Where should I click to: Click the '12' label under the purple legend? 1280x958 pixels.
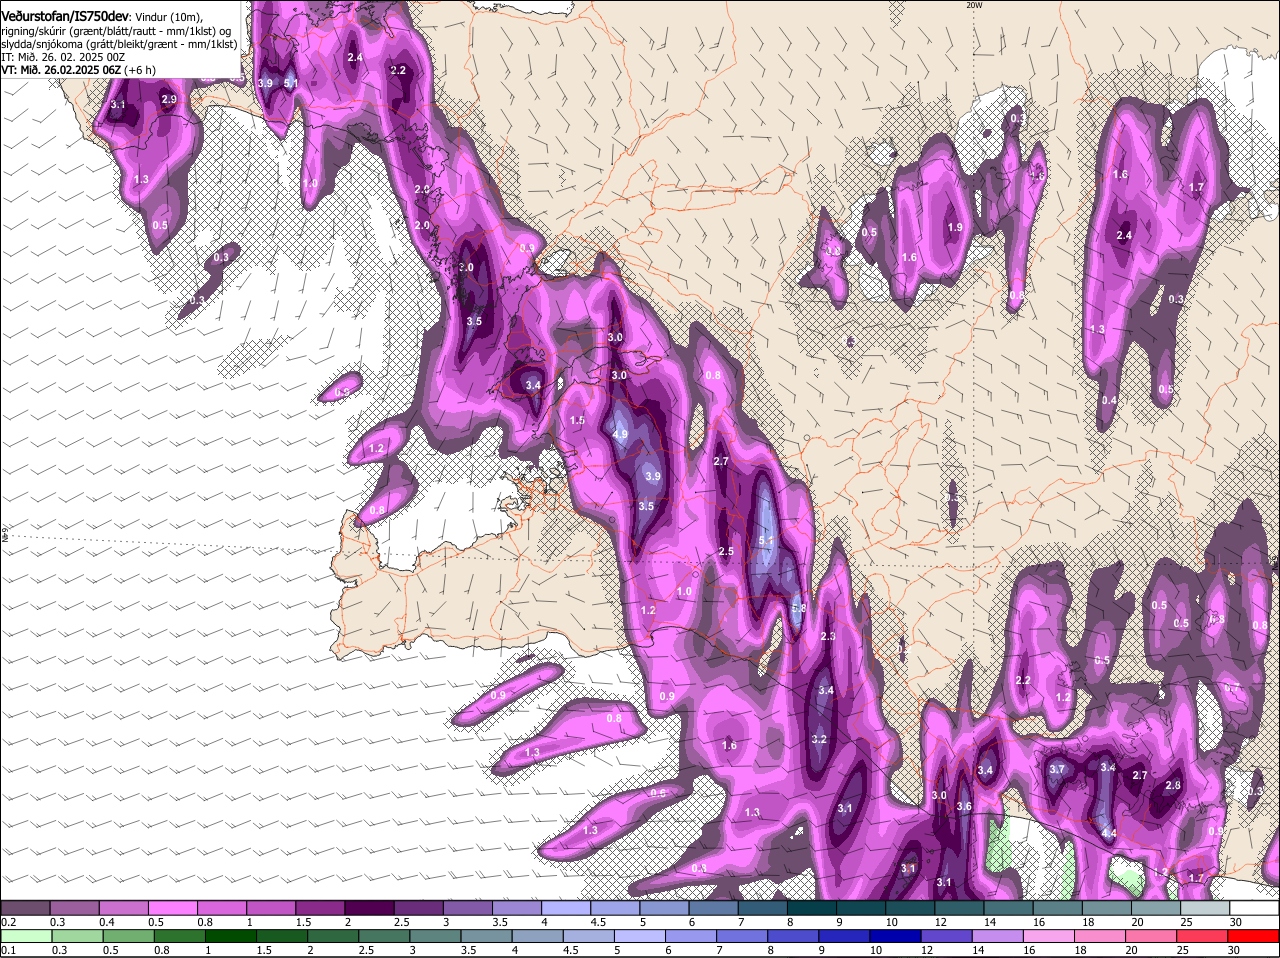pos(940,921)
